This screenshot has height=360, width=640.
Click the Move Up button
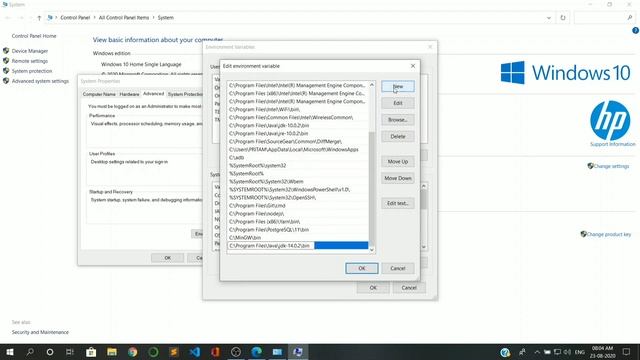398,162
